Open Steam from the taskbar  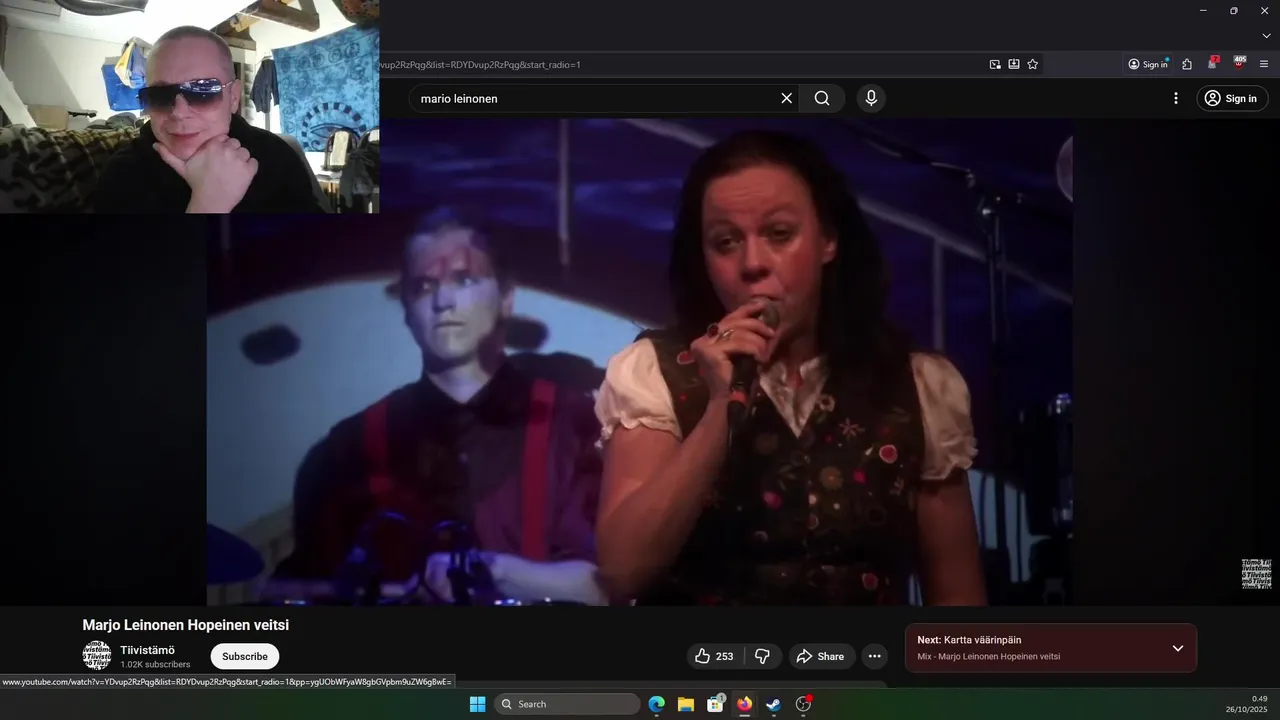(773, 704)
